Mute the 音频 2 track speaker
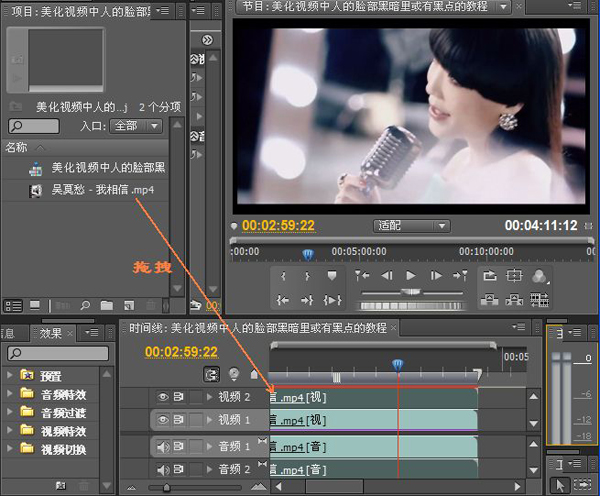This screenshot has width=600, height=496. tap(163, 470)
